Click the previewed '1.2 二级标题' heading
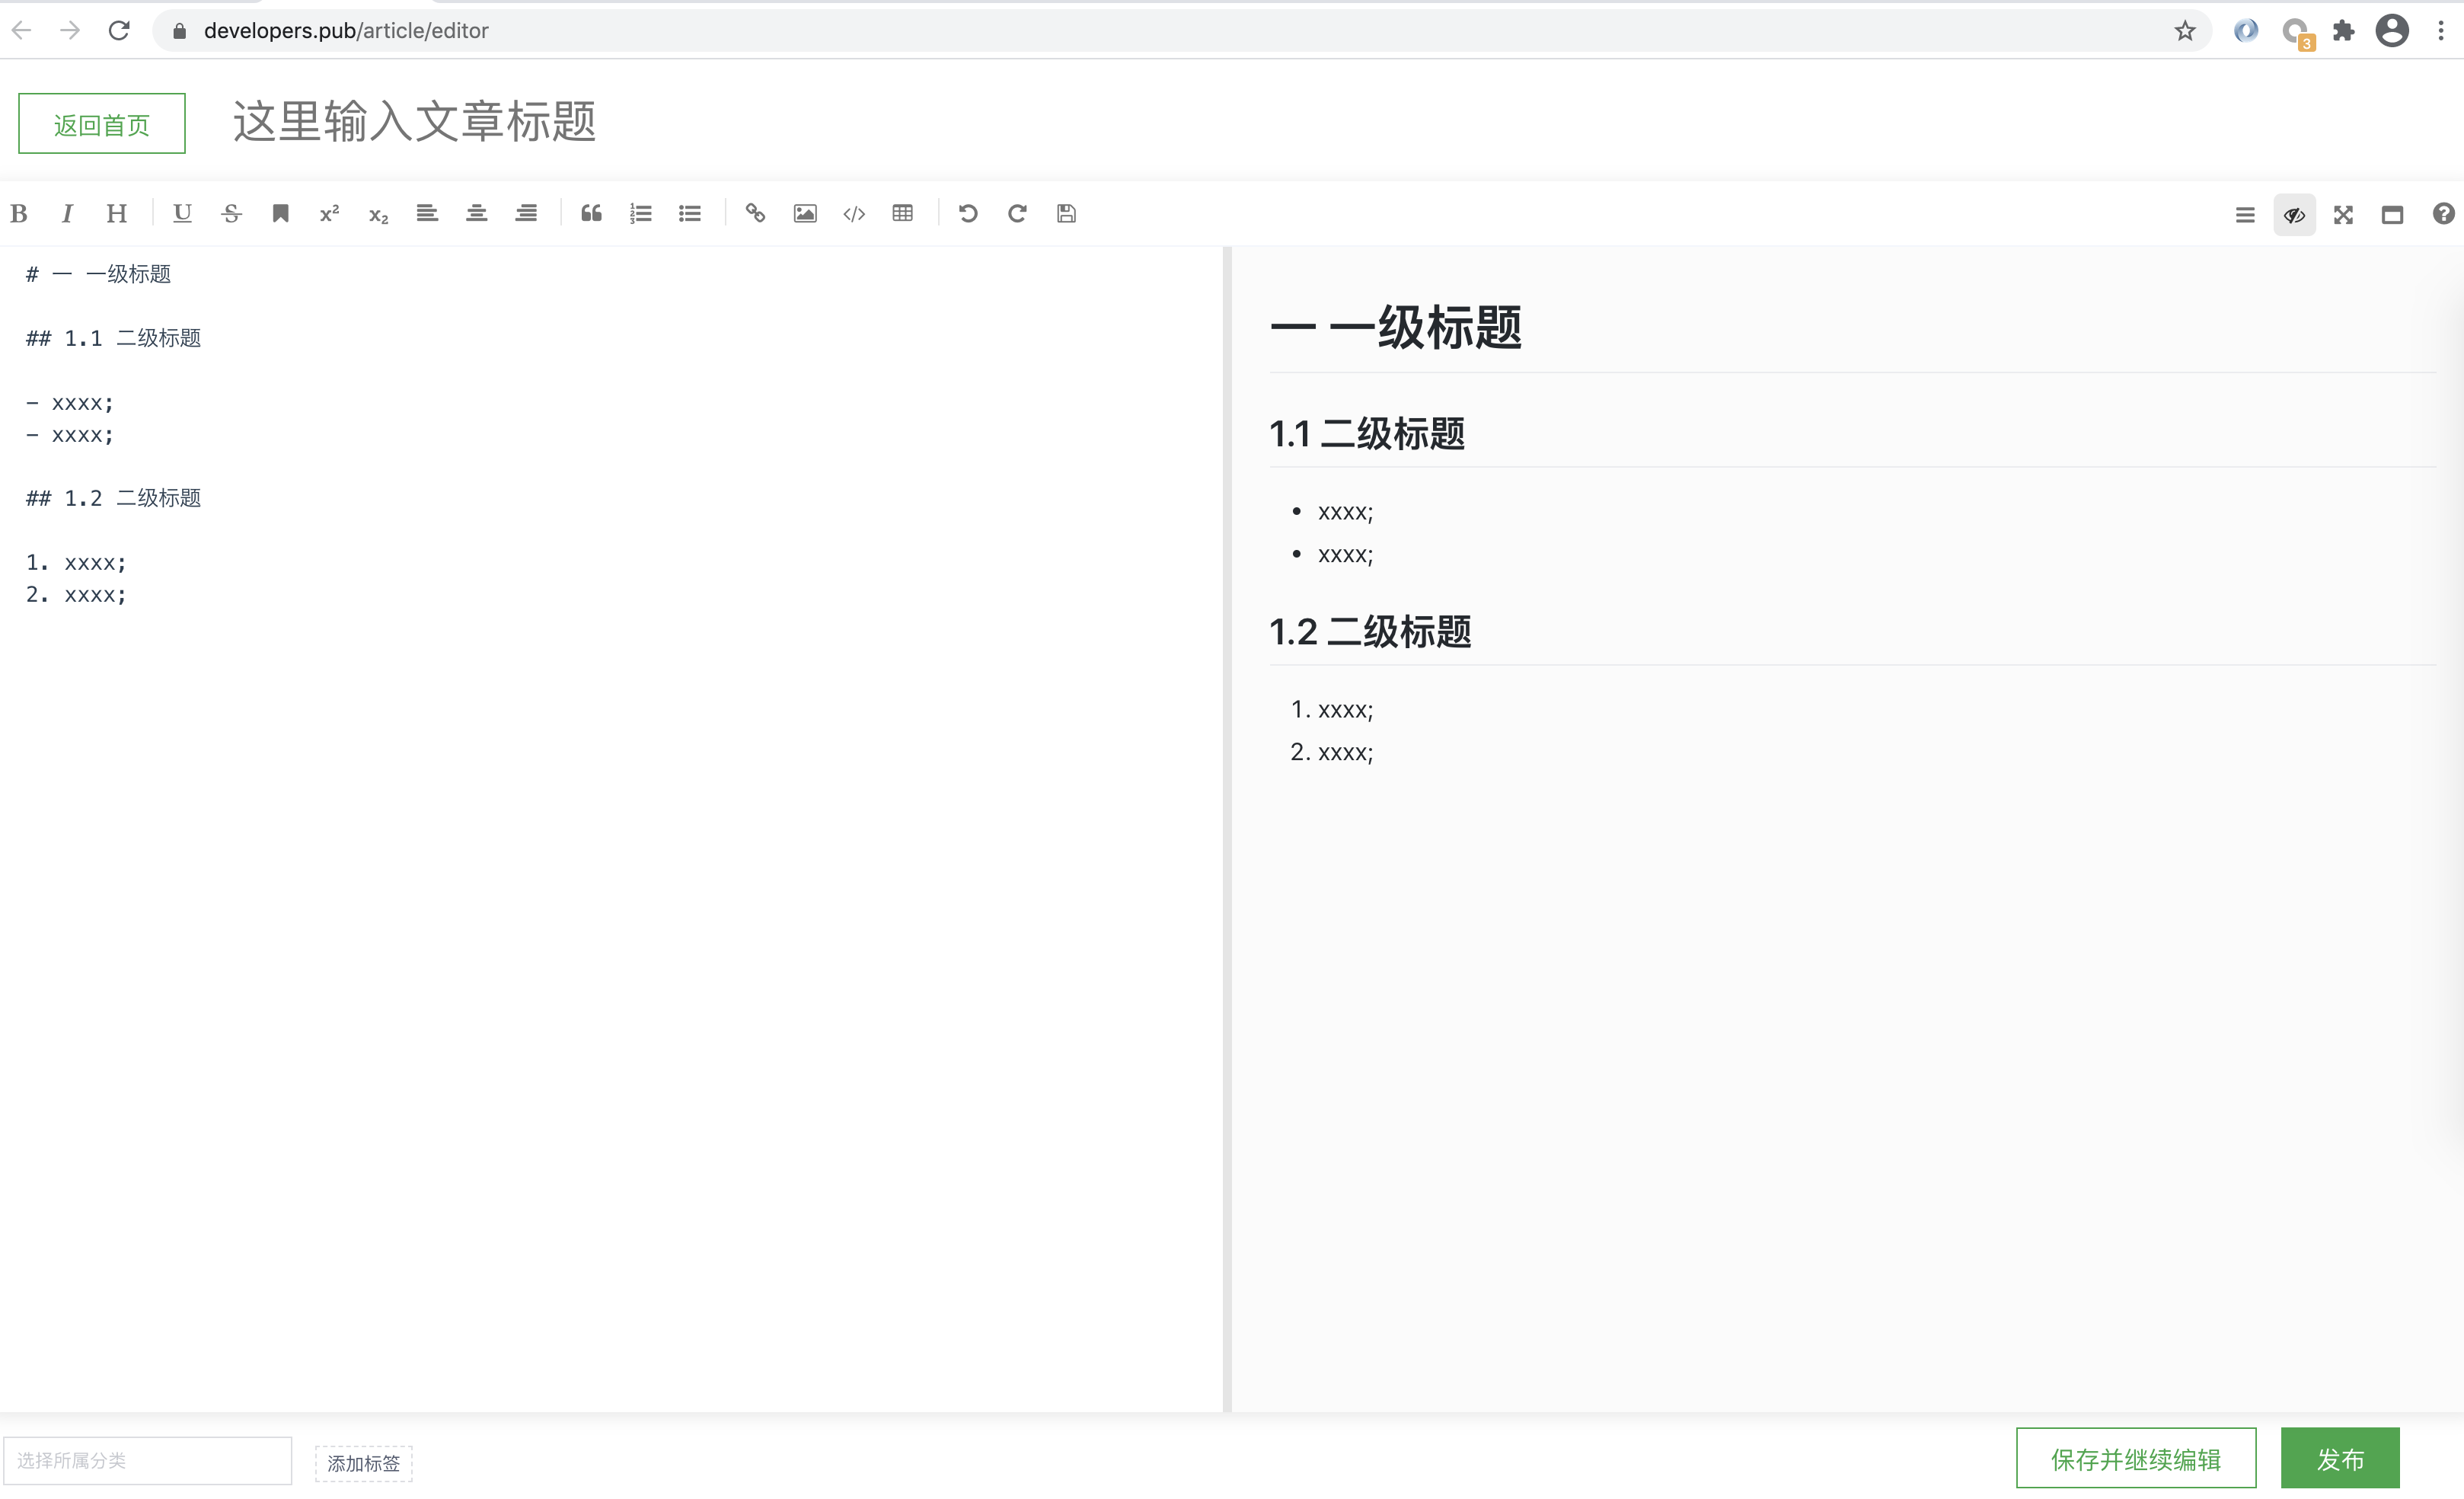Screen dimensions: 2464x1499 (1370, 632)
